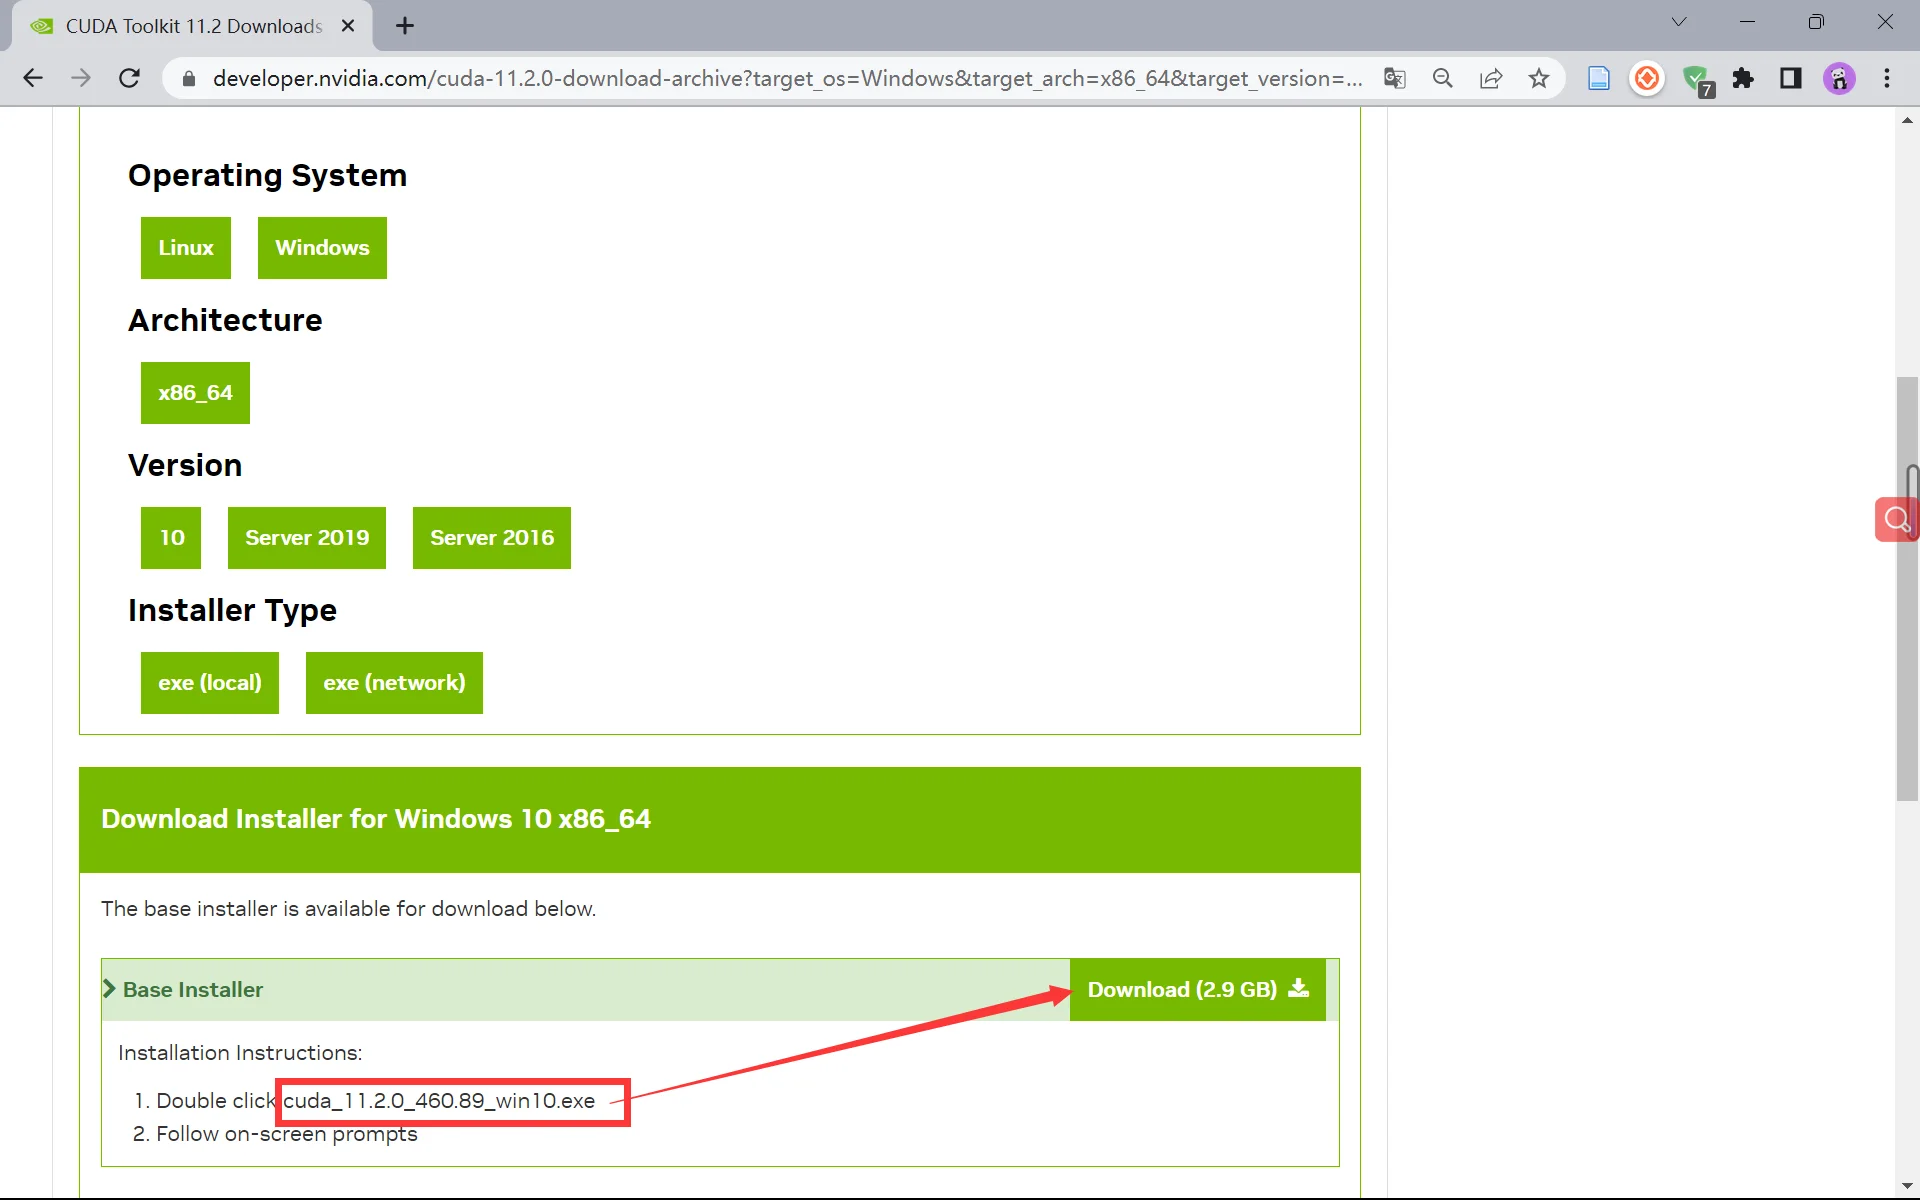Open a new browser tab

(405, 26)
